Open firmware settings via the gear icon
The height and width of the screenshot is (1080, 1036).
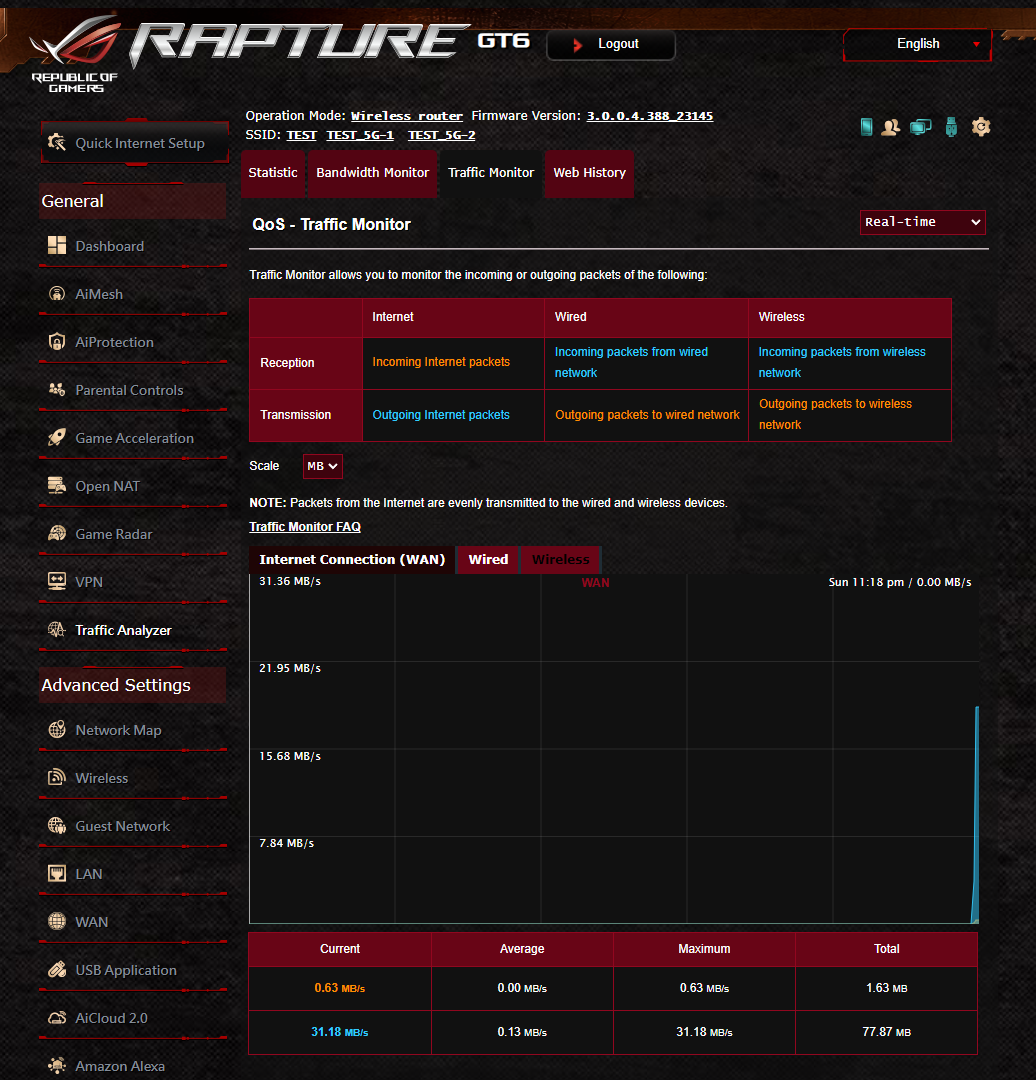pos(981,127)
